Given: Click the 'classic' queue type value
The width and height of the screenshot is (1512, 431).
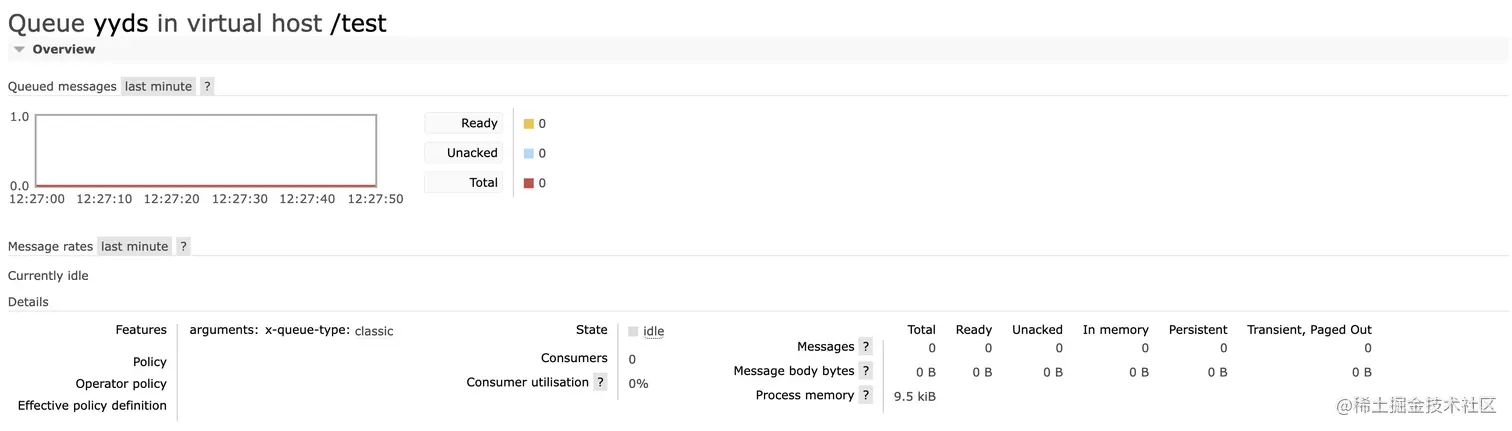Looking at the screenshot, I should 374,331.
